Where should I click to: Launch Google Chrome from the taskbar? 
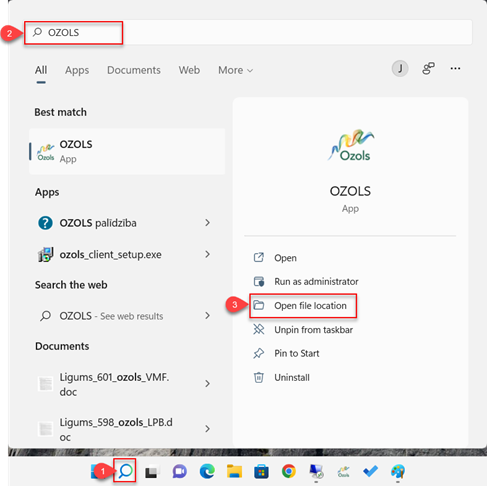289,471
